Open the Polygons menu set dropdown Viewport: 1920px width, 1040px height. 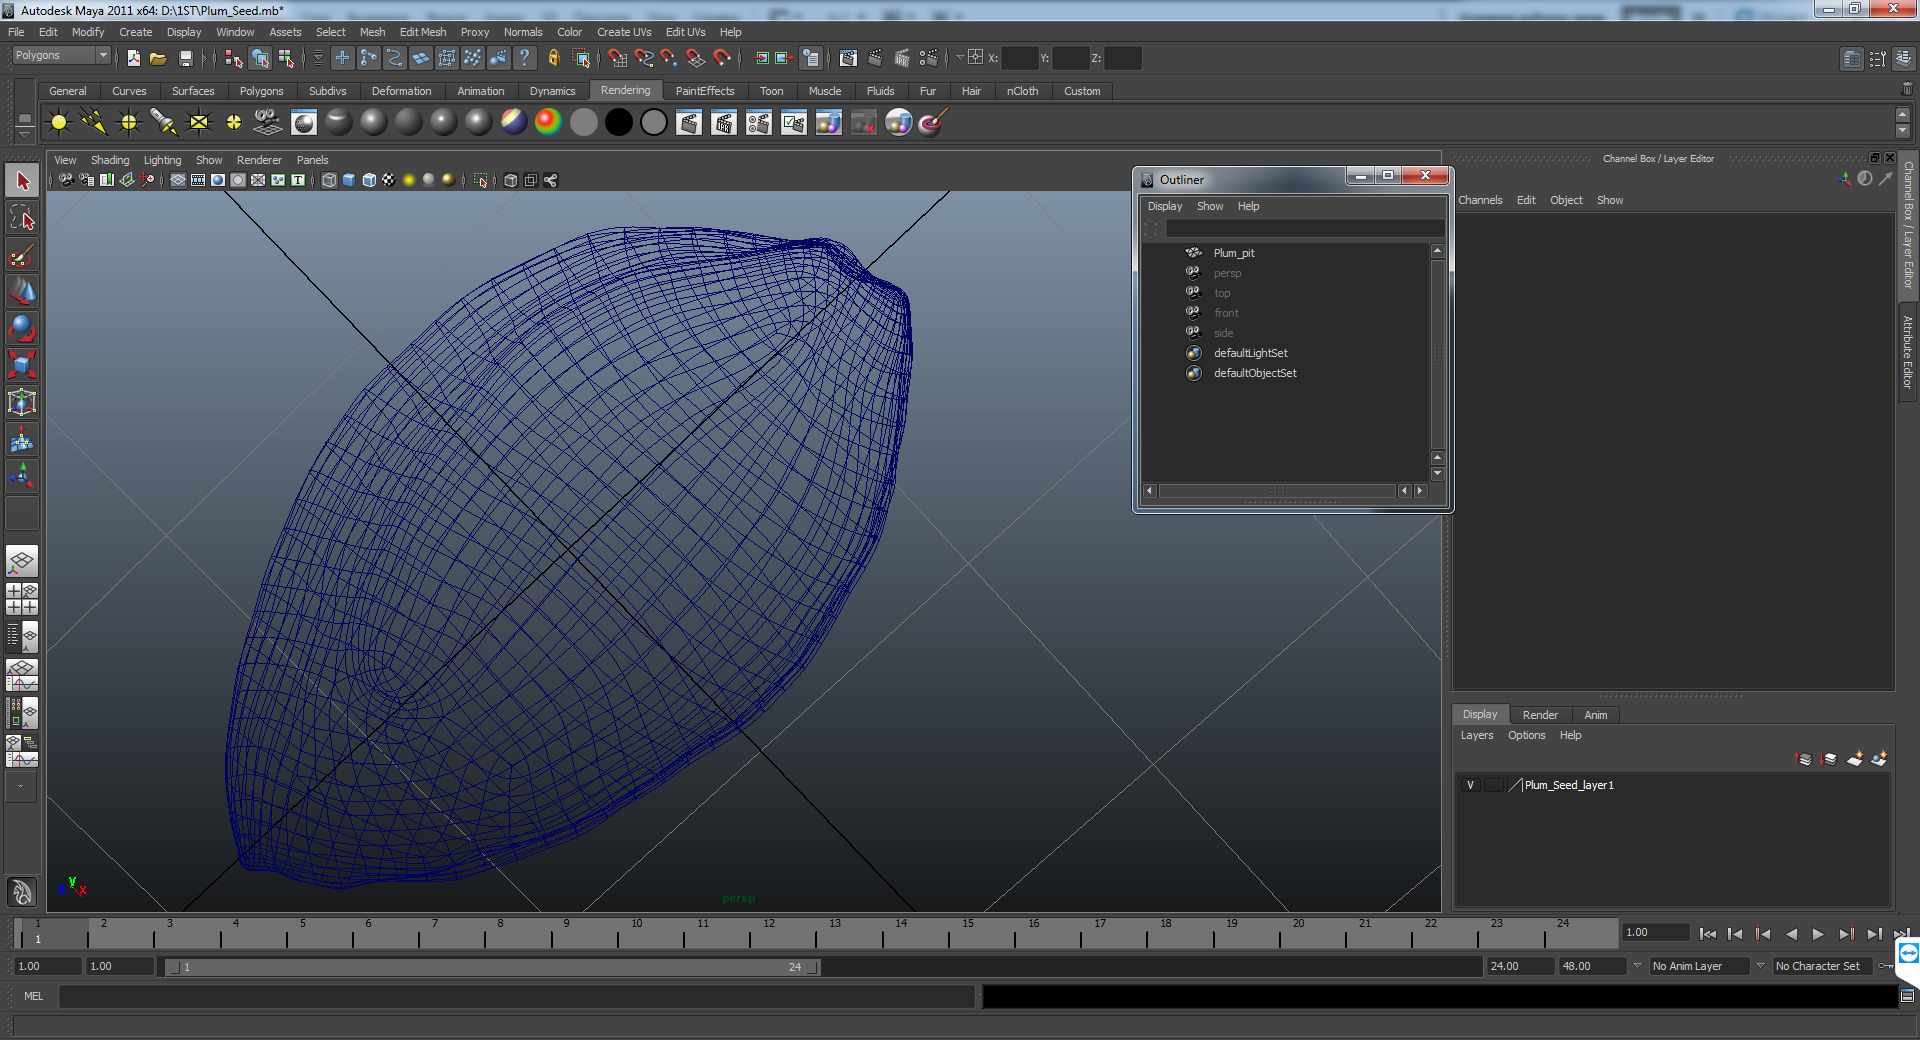click(x=60, y=56)
